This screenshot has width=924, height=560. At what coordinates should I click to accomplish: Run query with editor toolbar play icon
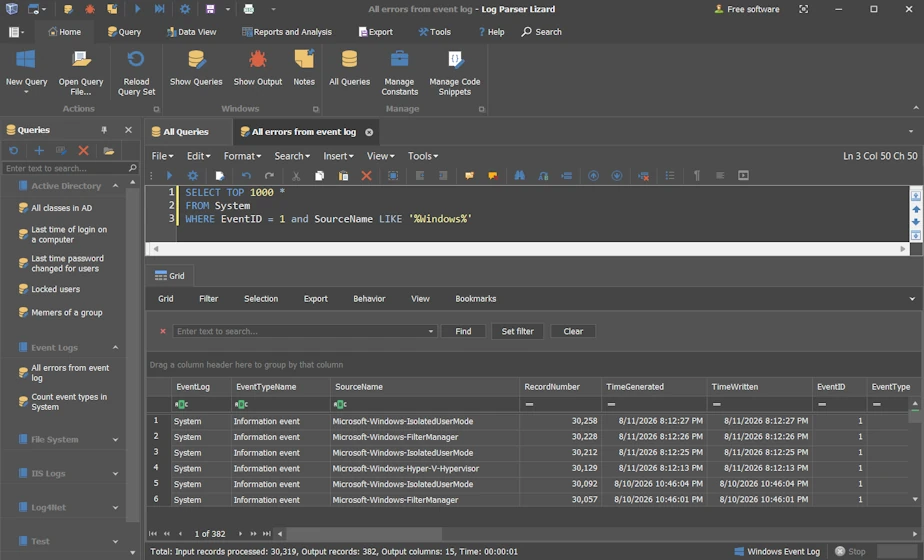coord(169,176)
